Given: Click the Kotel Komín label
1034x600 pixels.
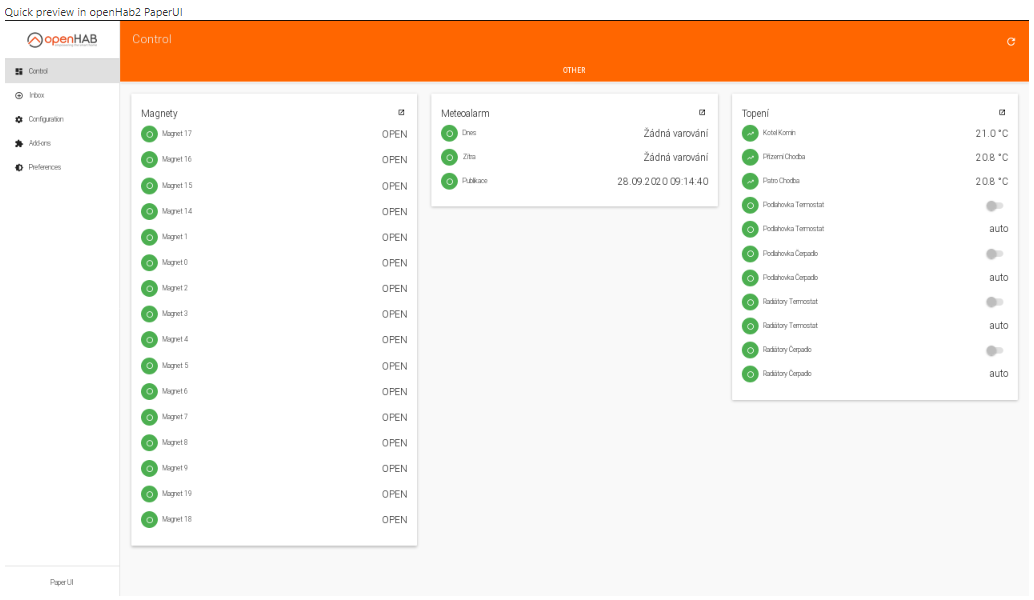Looking at the screenshot, I should (779, 133).
